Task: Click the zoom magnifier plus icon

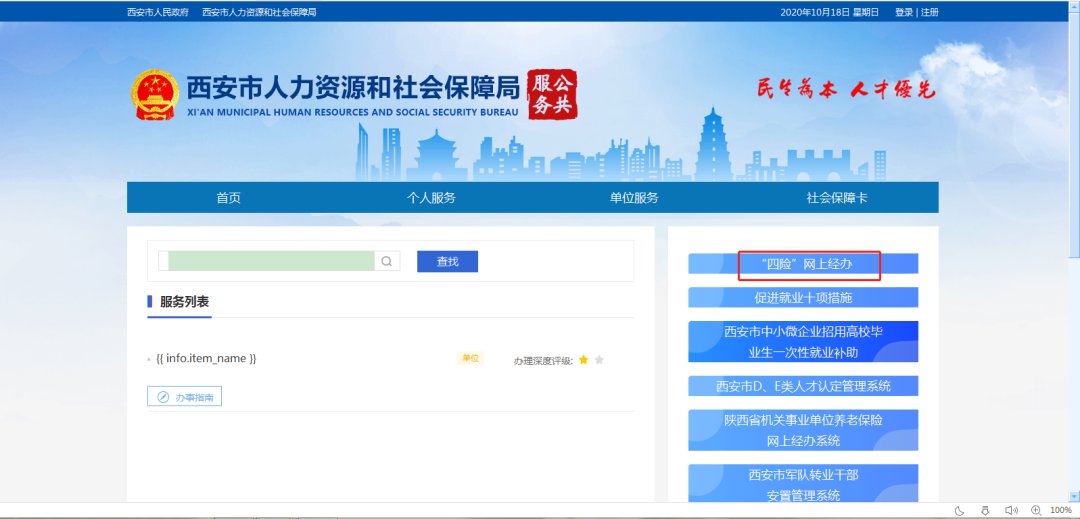Action: 1036,510
